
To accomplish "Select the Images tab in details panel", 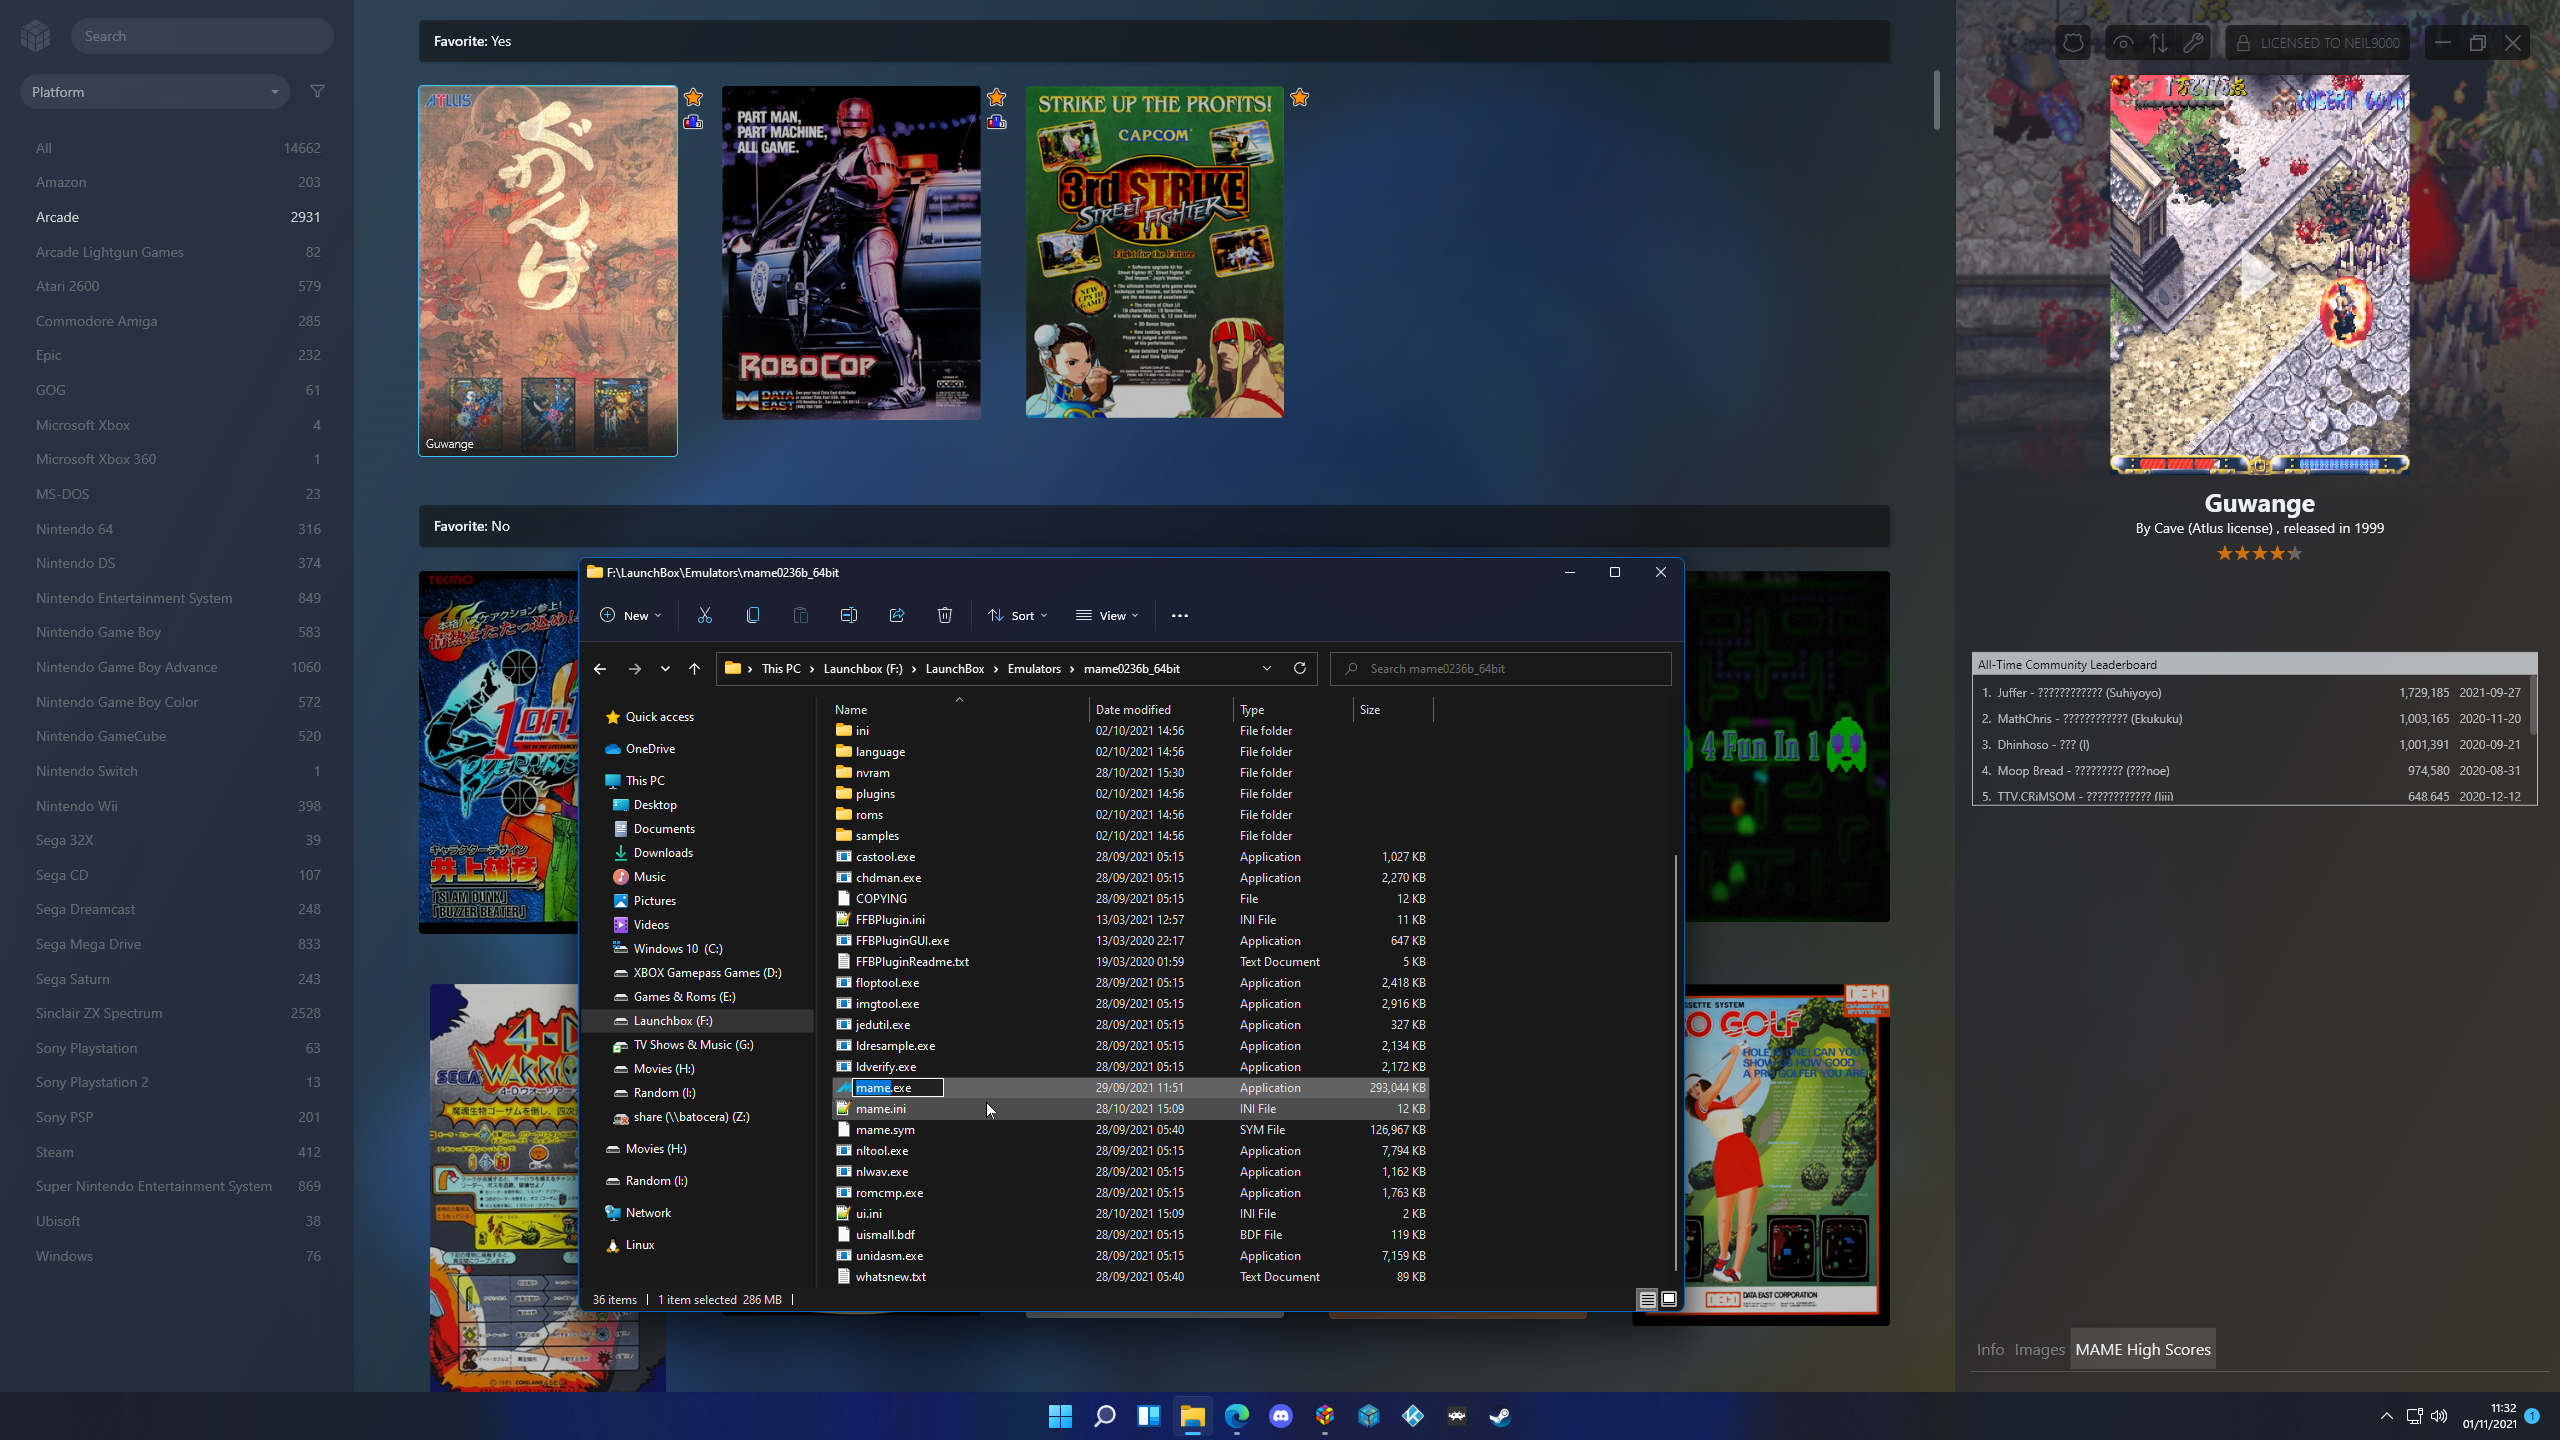I will 2039,1349.
